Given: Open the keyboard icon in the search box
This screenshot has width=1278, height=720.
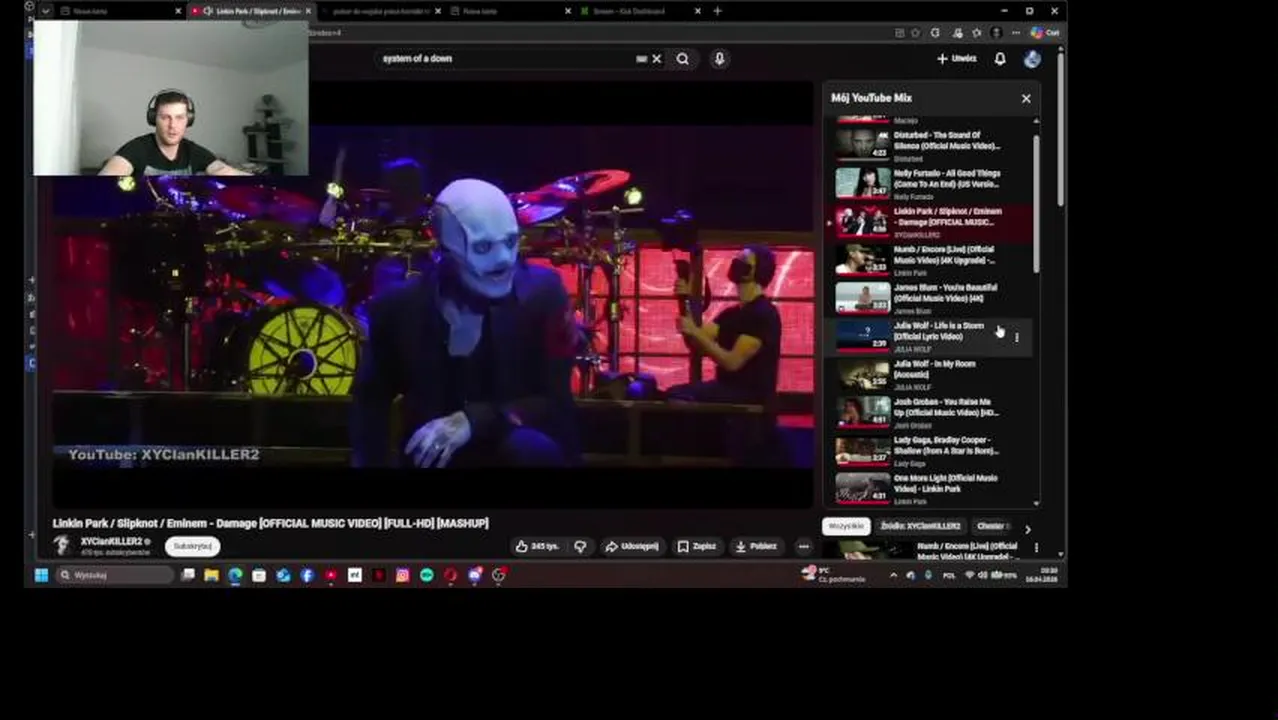Looking at the screenshot, I should [641, 59].
